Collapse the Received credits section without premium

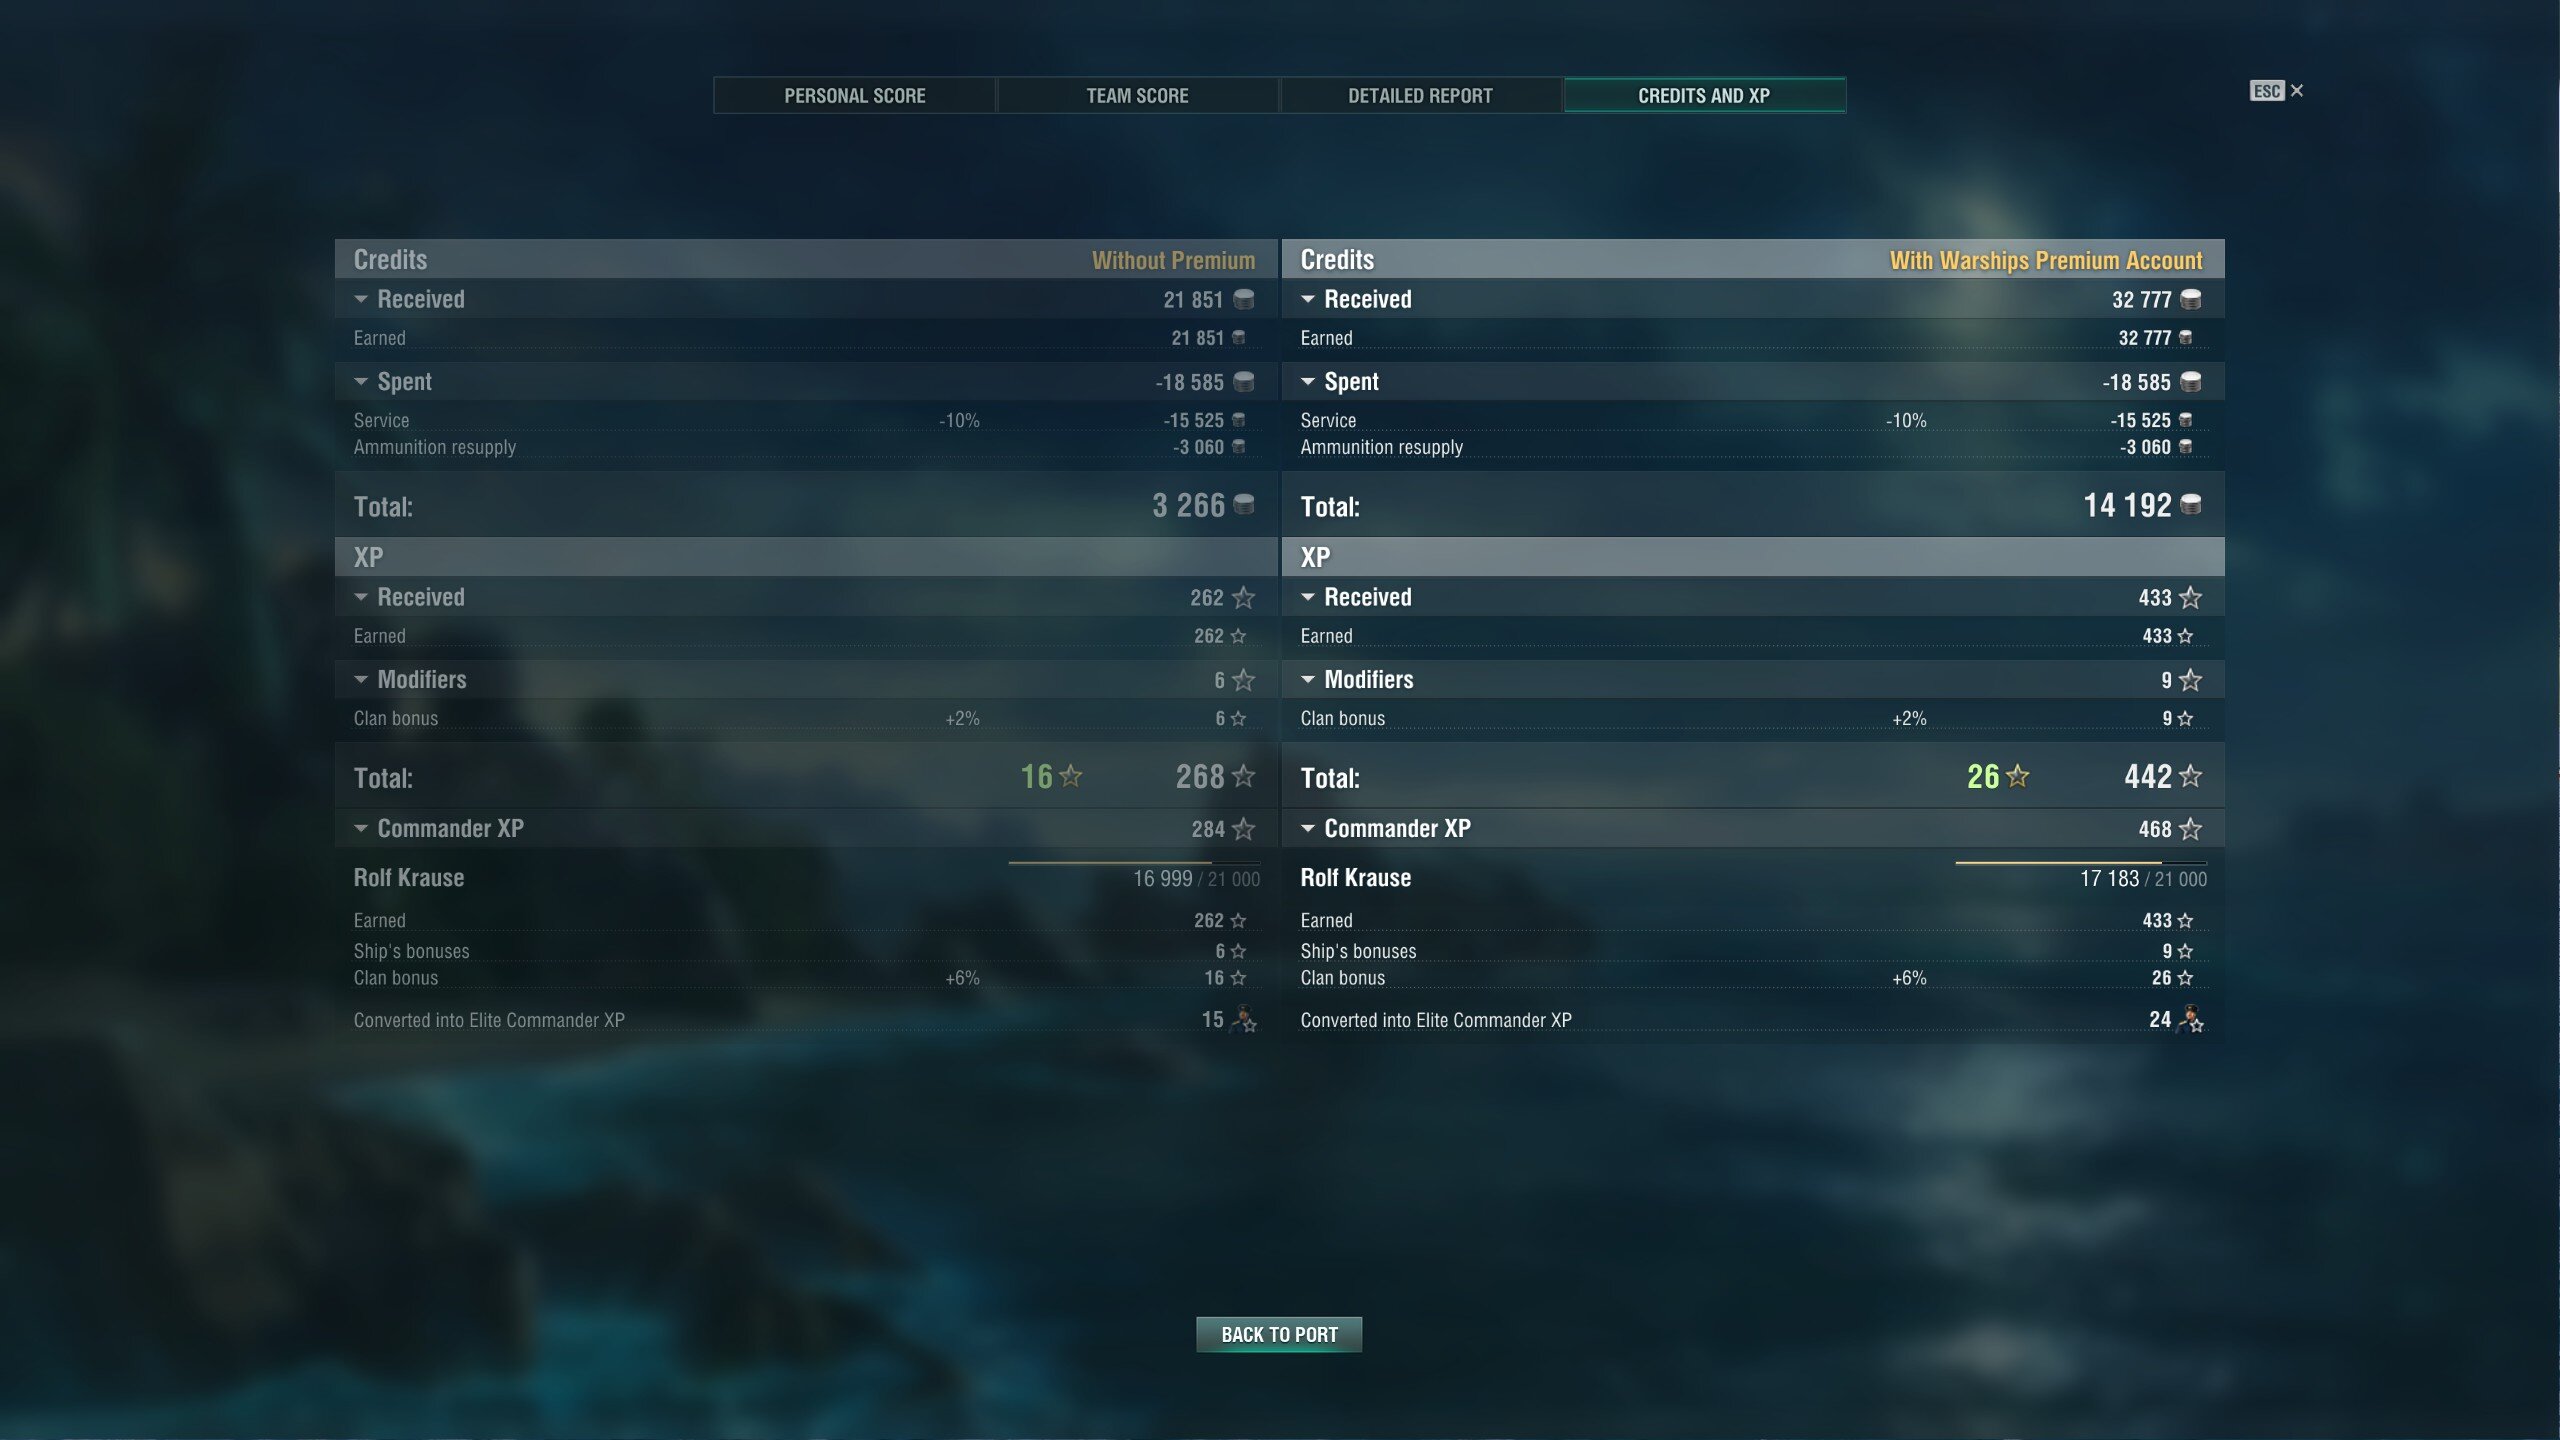coord(361,299)
